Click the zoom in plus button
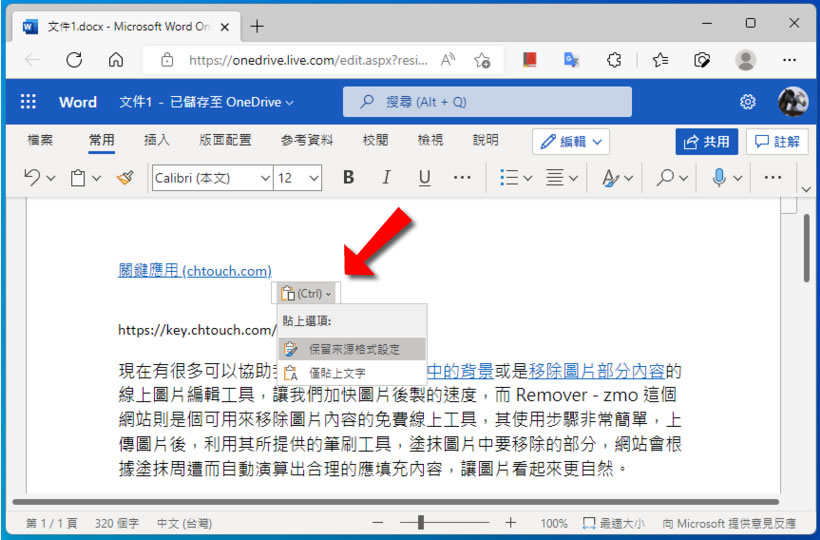Screen dimensions: 820x540 click(510, 522)
